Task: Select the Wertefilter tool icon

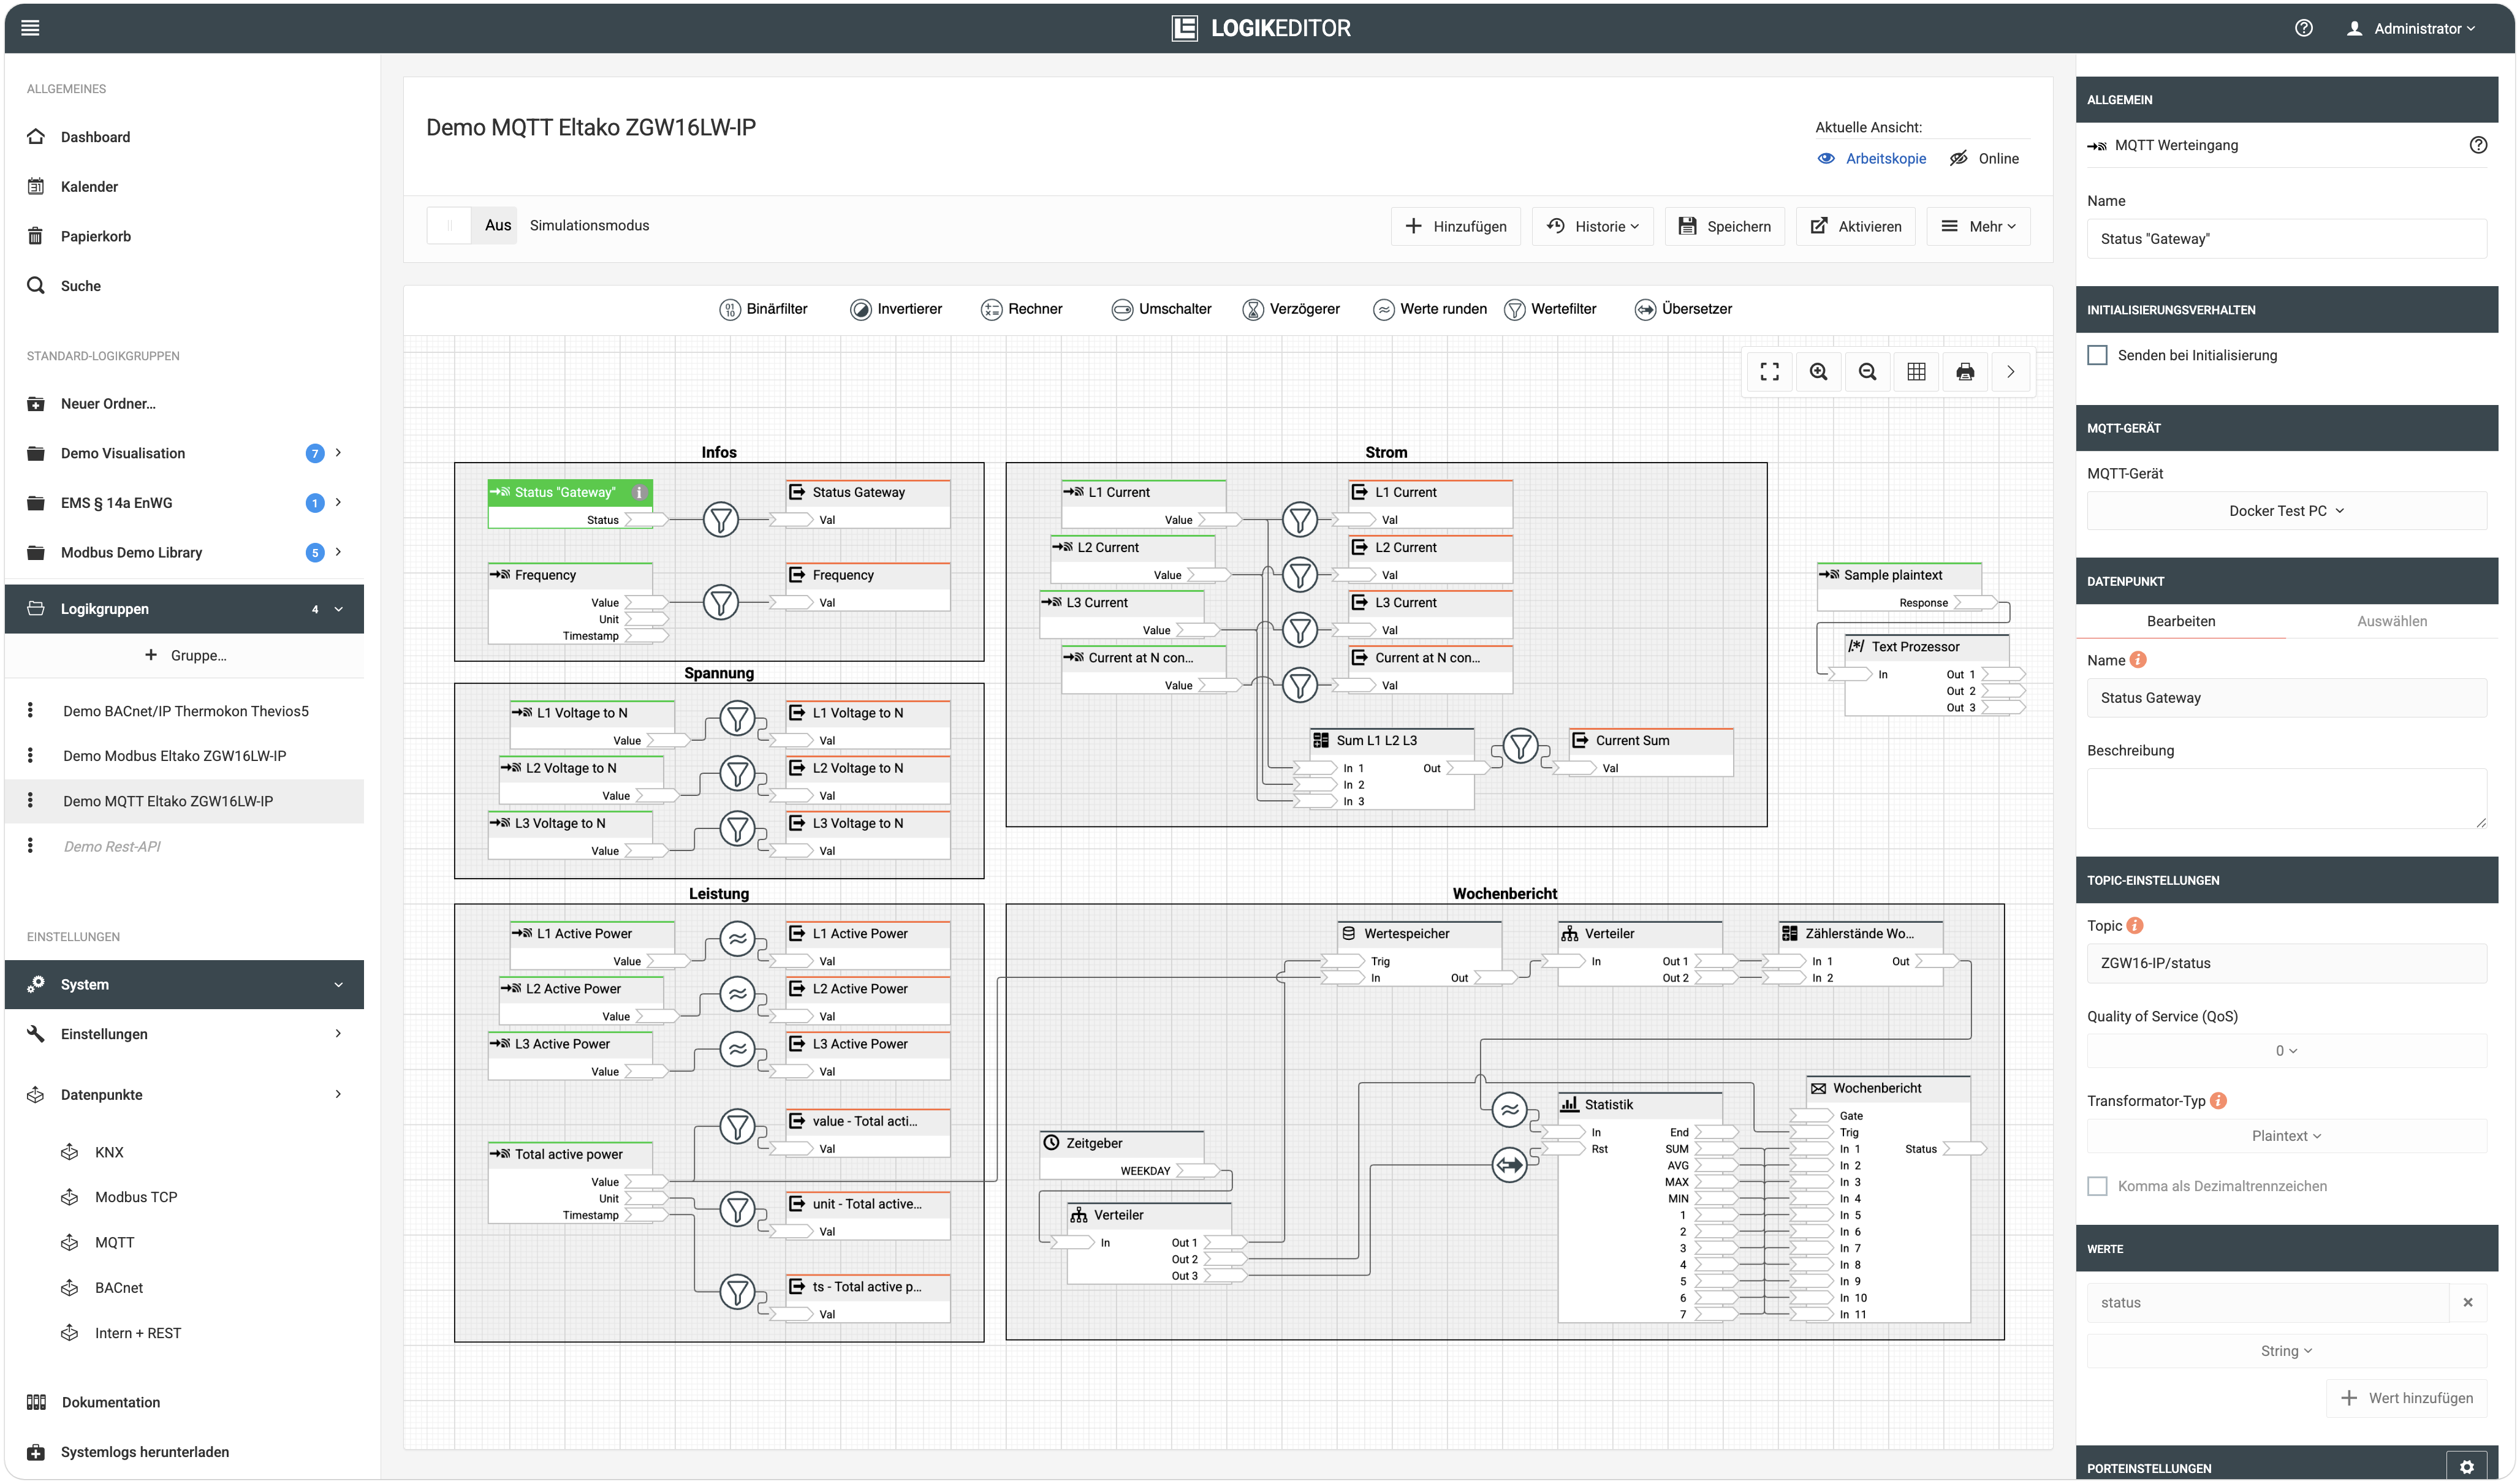Action: (x=1514, y=309)
